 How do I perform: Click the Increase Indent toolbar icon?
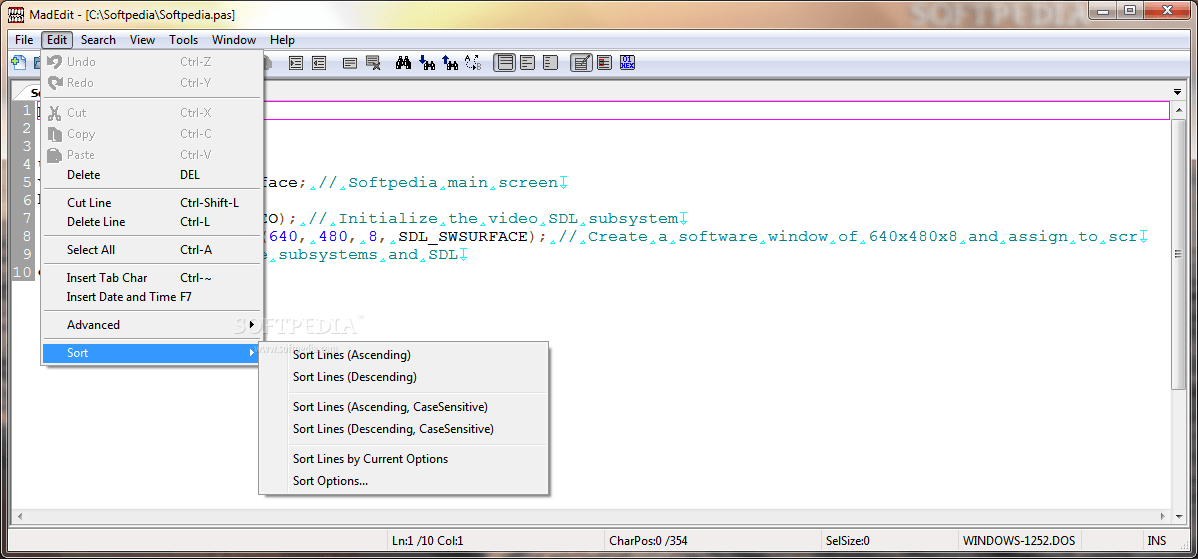coord(296,63)
